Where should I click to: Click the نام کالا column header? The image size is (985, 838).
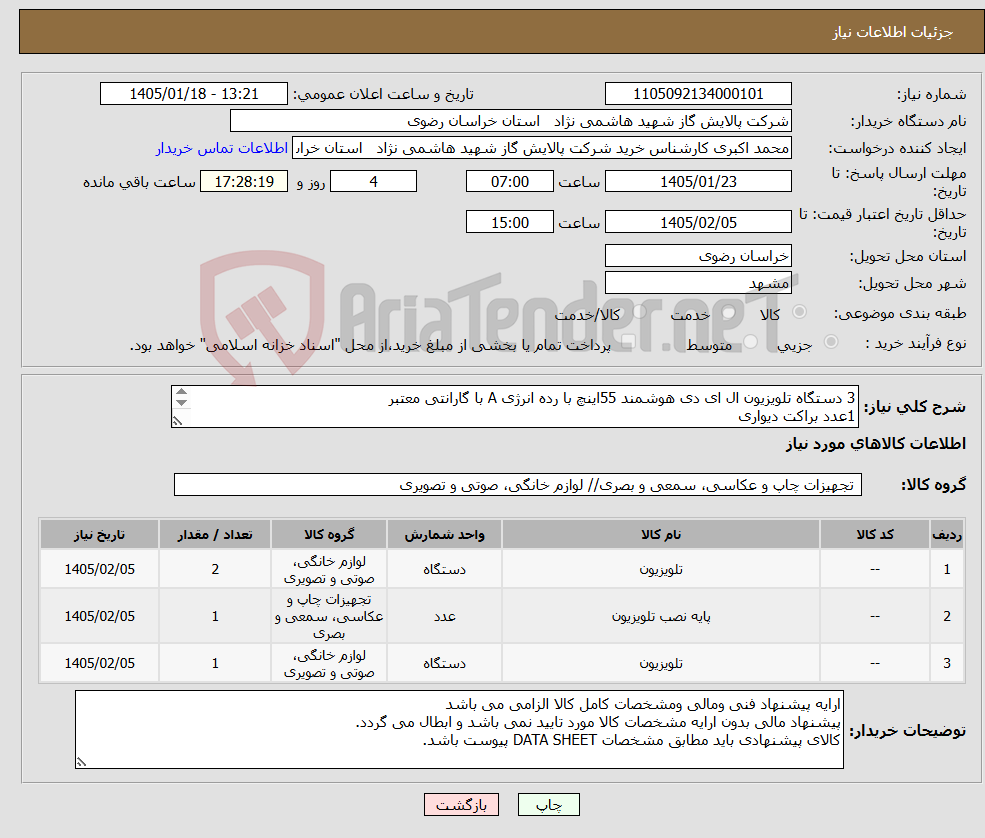point(661,535)
